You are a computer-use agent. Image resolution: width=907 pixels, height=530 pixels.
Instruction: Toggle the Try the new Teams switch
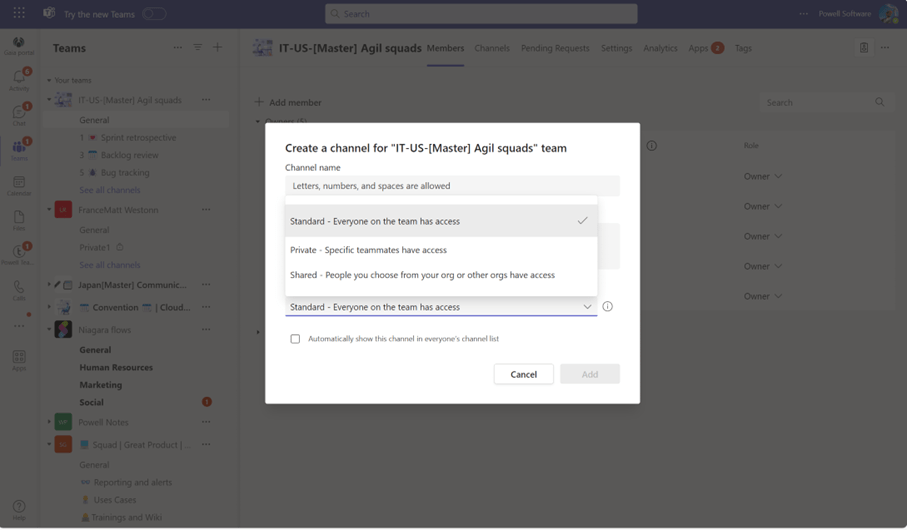(x=154, y=14)
